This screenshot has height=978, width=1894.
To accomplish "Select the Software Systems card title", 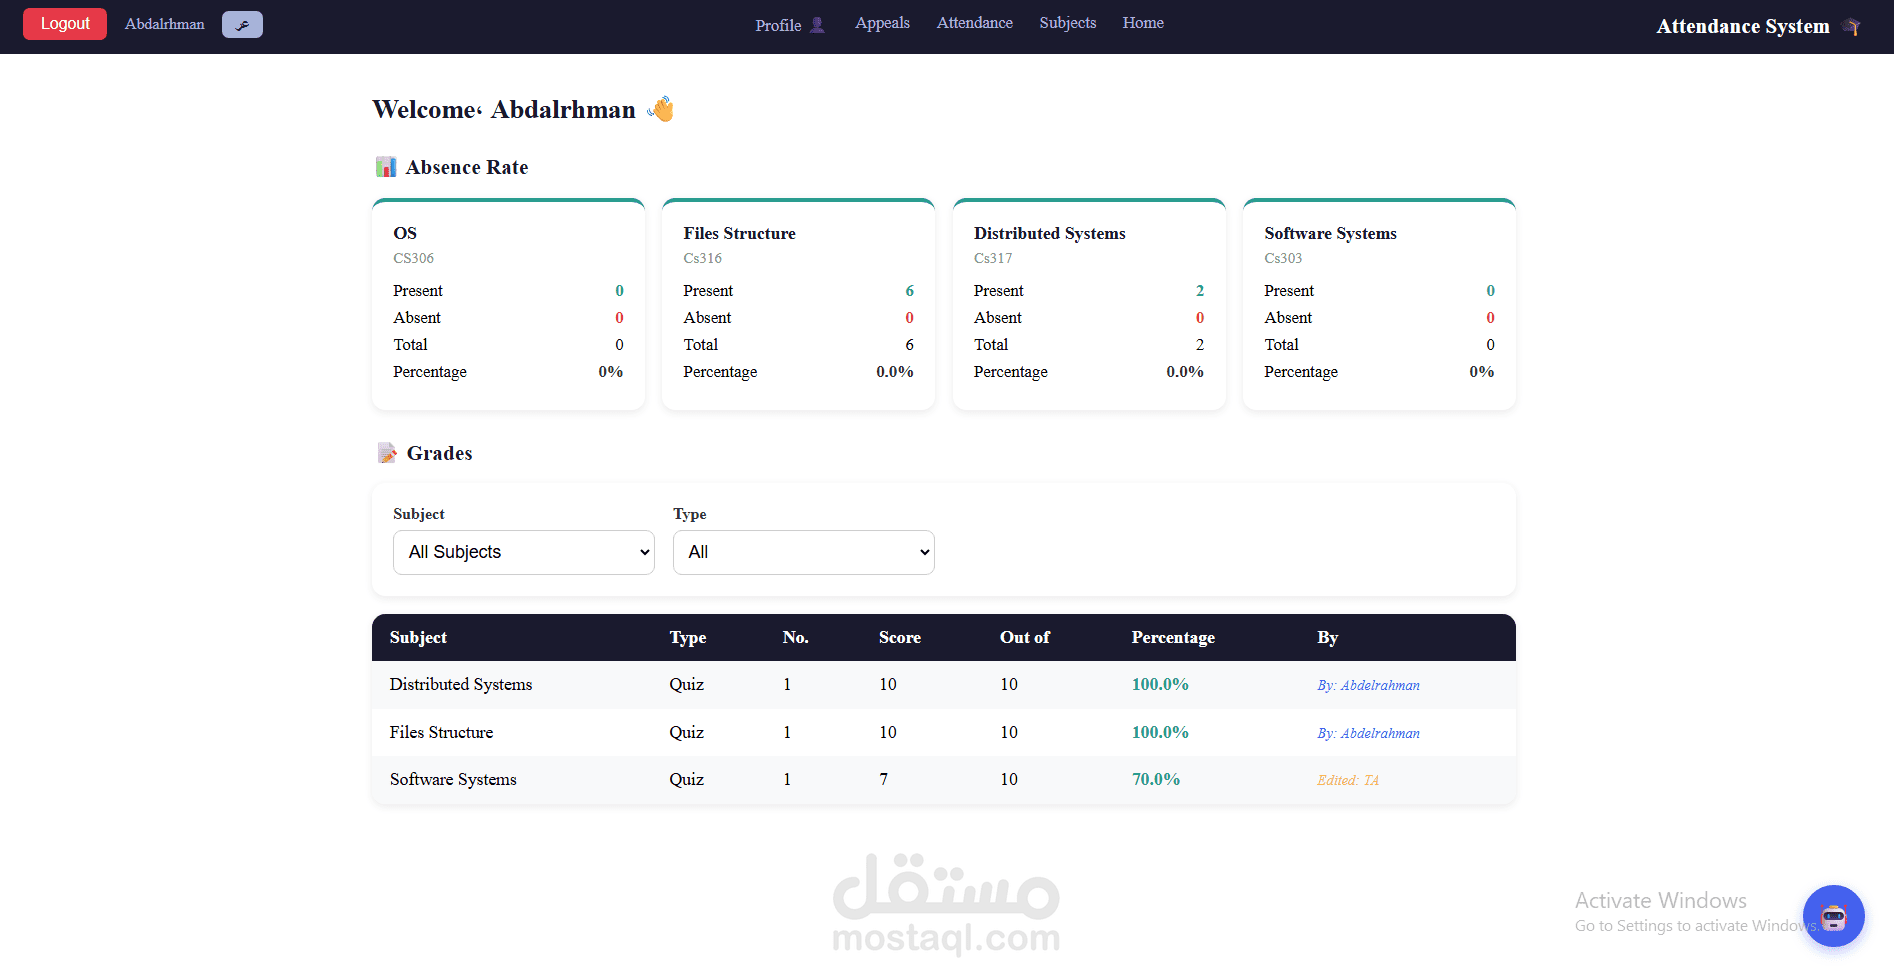I will tap(1330, 233).
